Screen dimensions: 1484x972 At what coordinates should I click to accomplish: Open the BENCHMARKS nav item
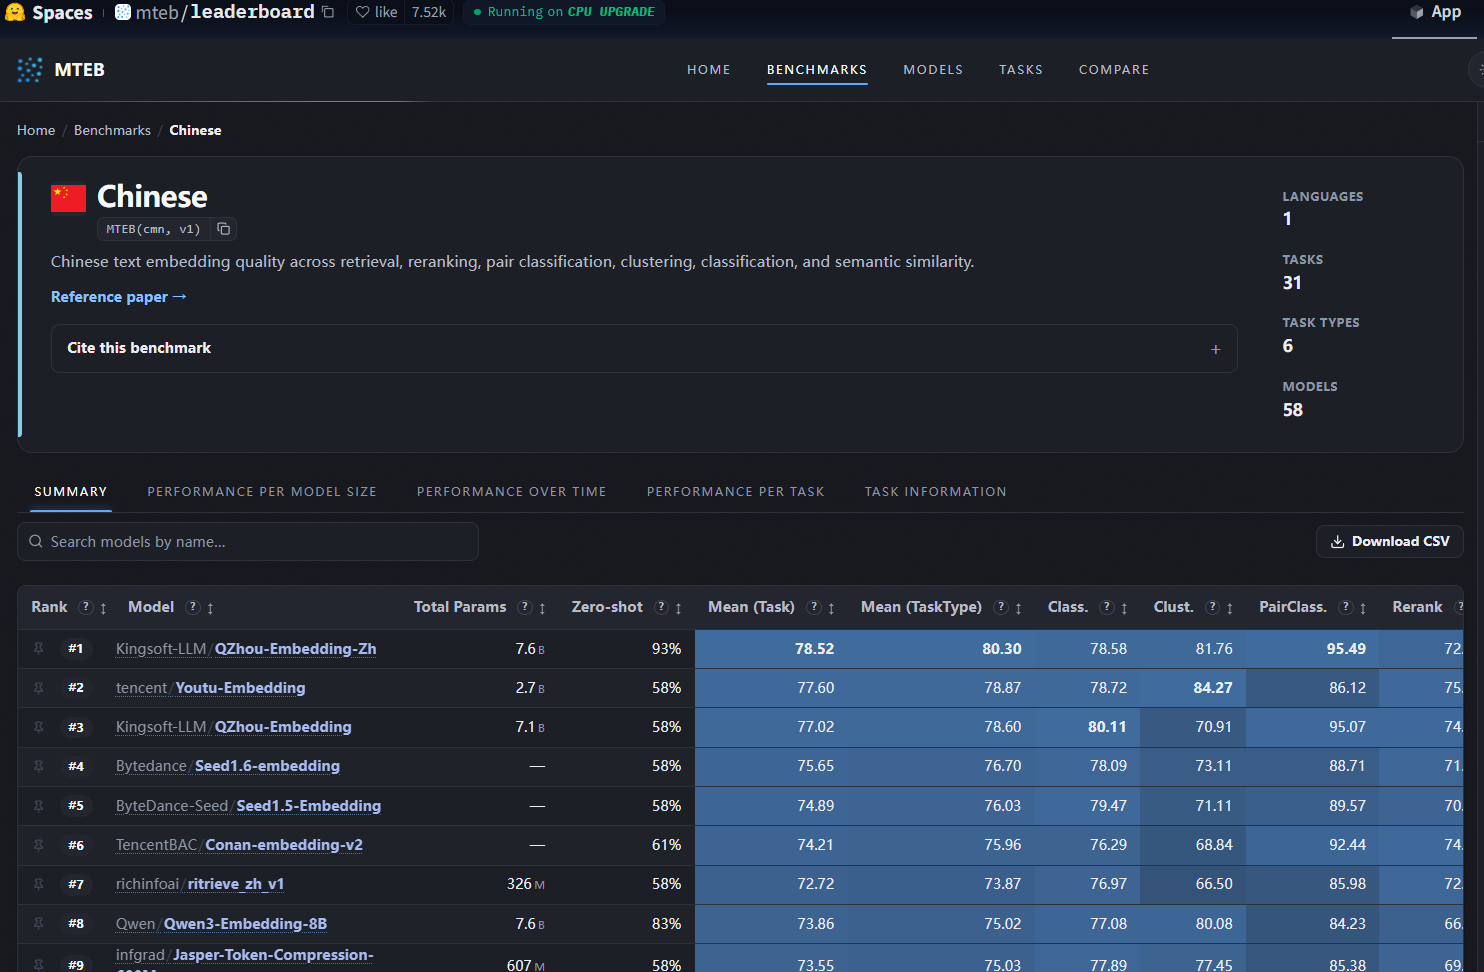pyautogui.click(x=817, y=70)
